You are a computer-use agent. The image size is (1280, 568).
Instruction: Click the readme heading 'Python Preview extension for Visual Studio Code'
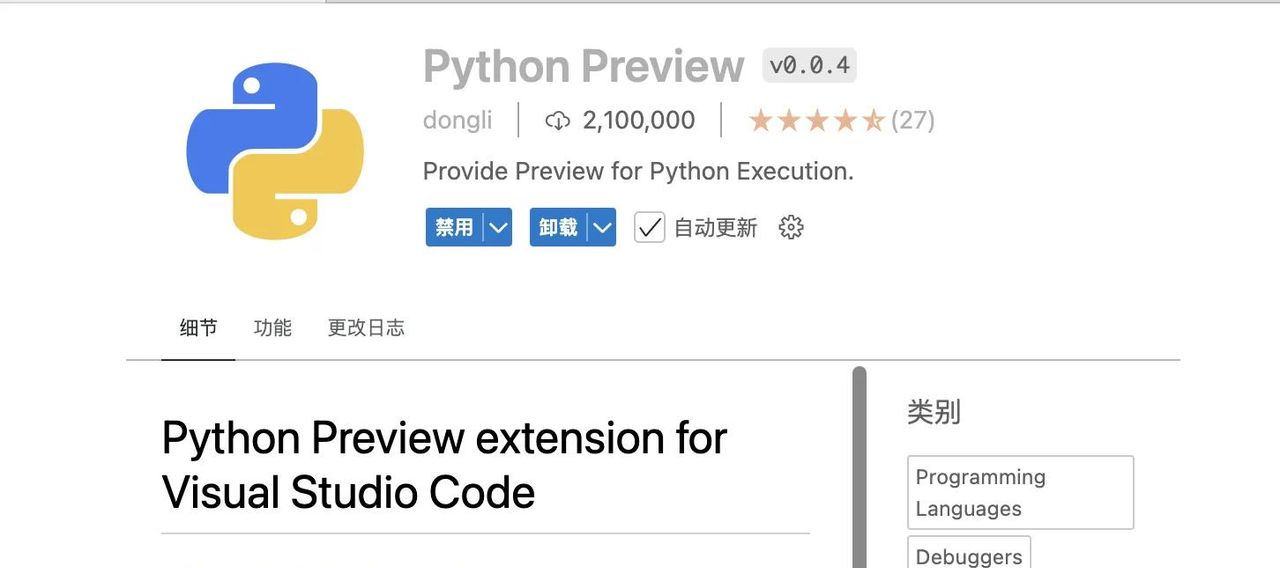[444, 465]
